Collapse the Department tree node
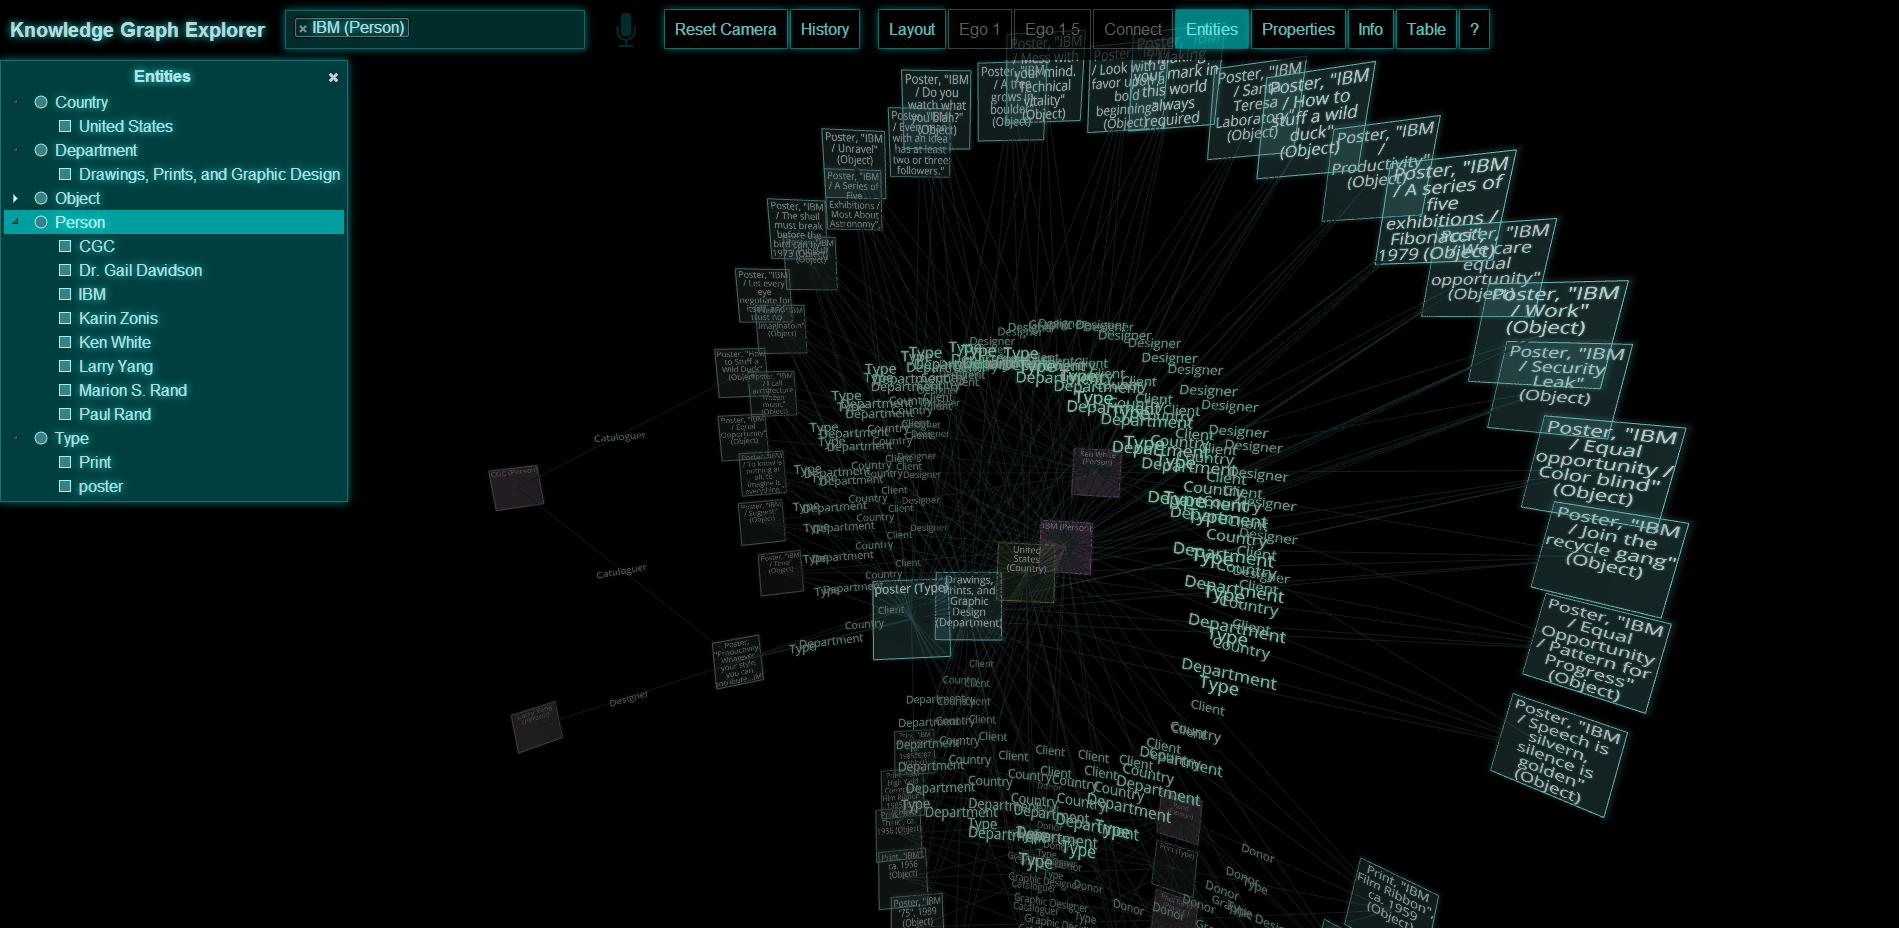Viewport: 1899px width, 928px height. tap(15, 150)
